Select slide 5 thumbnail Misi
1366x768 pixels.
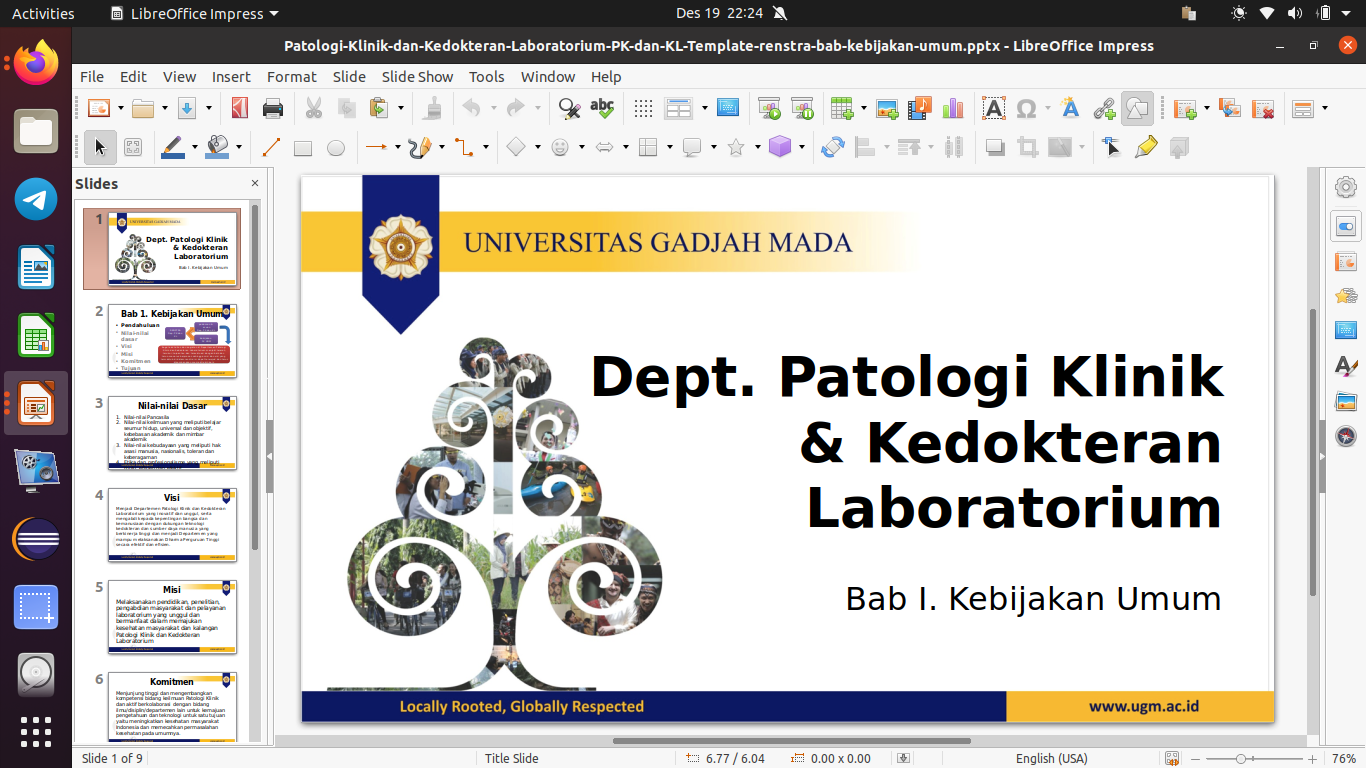coord(172,616)
